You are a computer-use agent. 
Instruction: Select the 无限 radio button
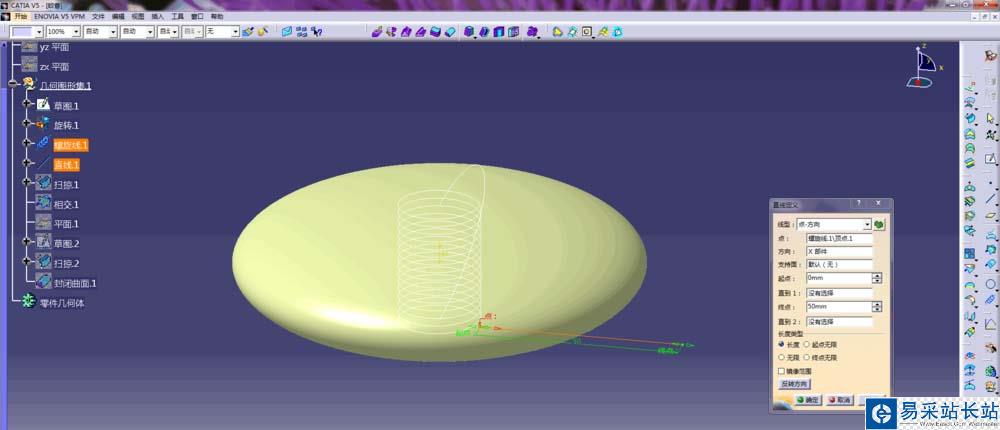click(x=782, y=357)
